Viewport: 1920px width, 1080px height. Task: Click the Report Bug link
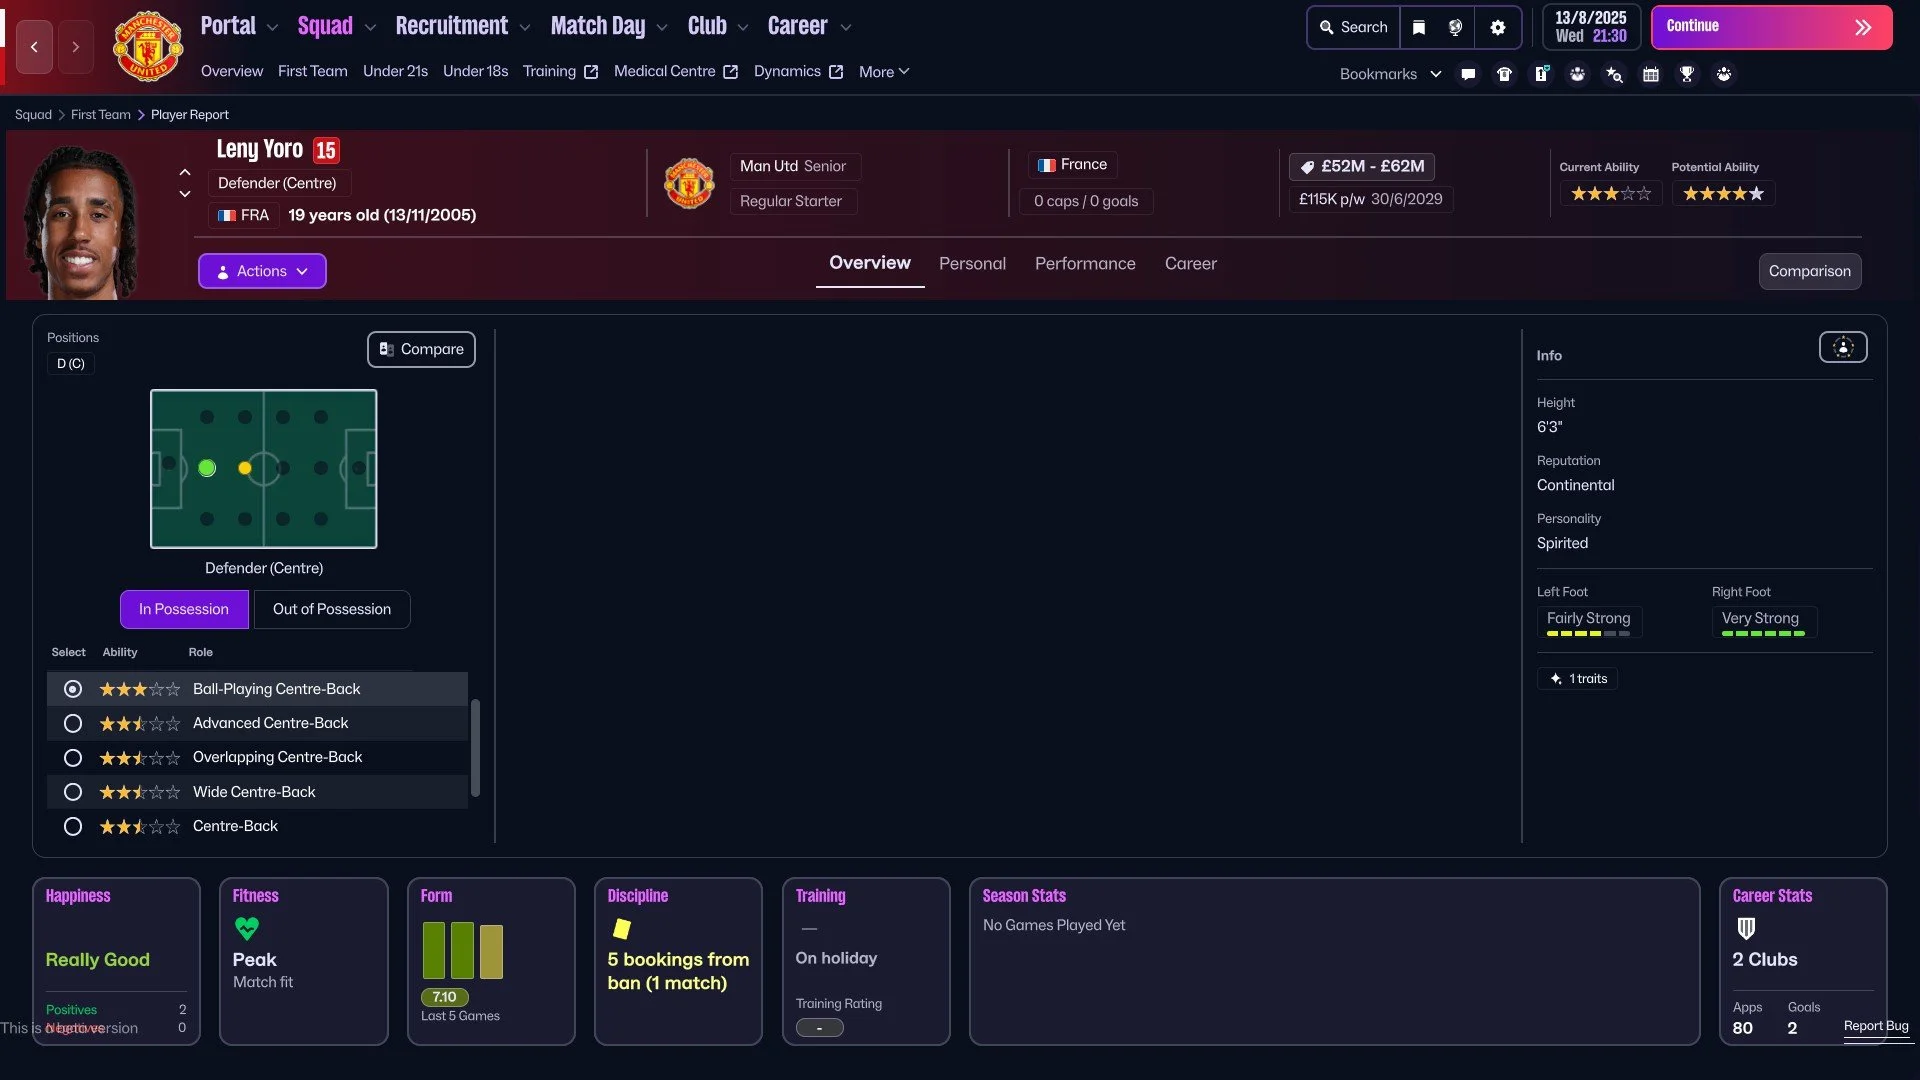[x=1876, y=1026]
